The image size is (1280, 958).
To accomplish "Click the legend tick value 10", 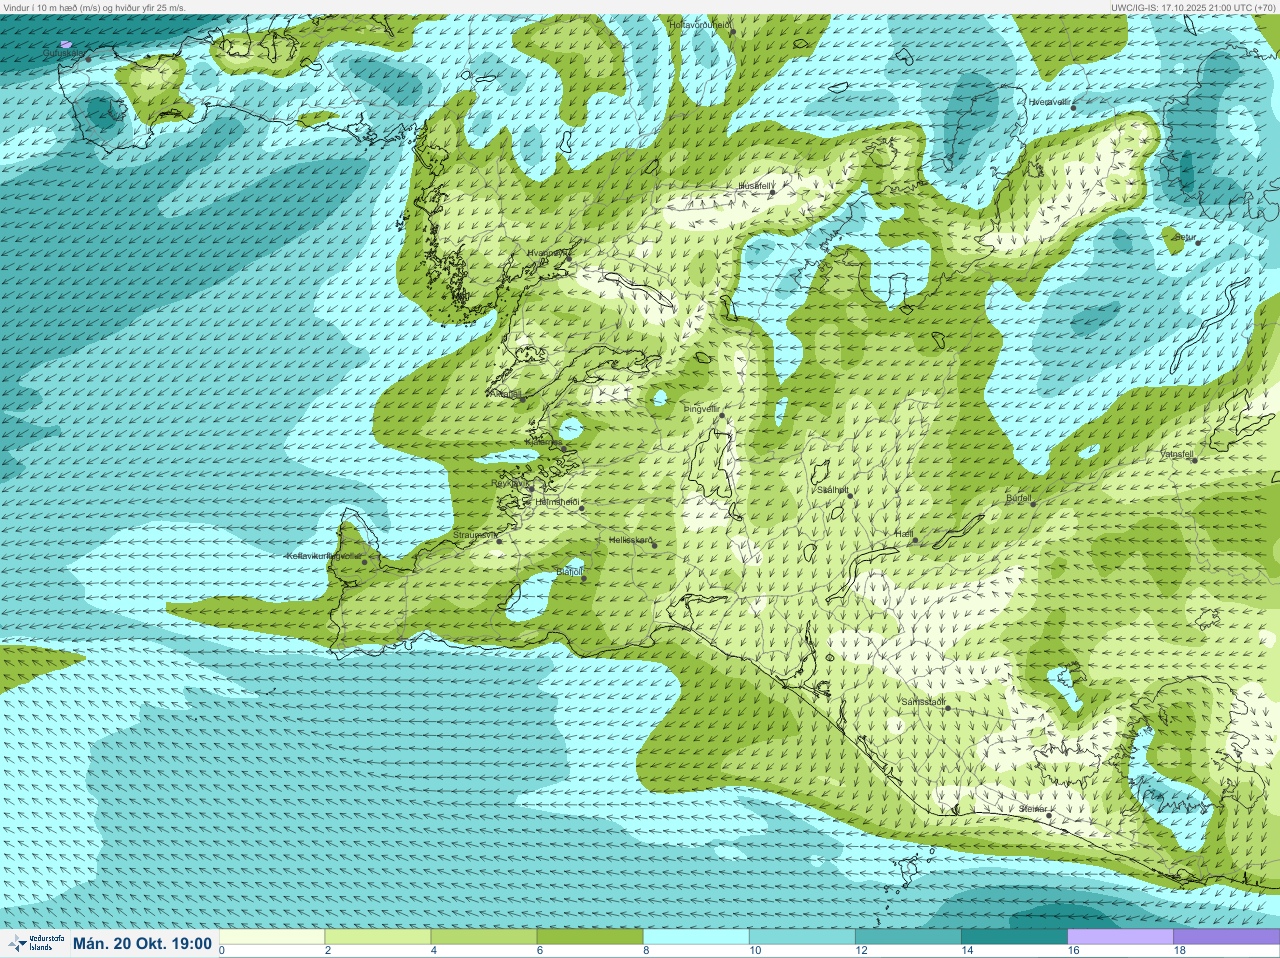I will (754, 951).
